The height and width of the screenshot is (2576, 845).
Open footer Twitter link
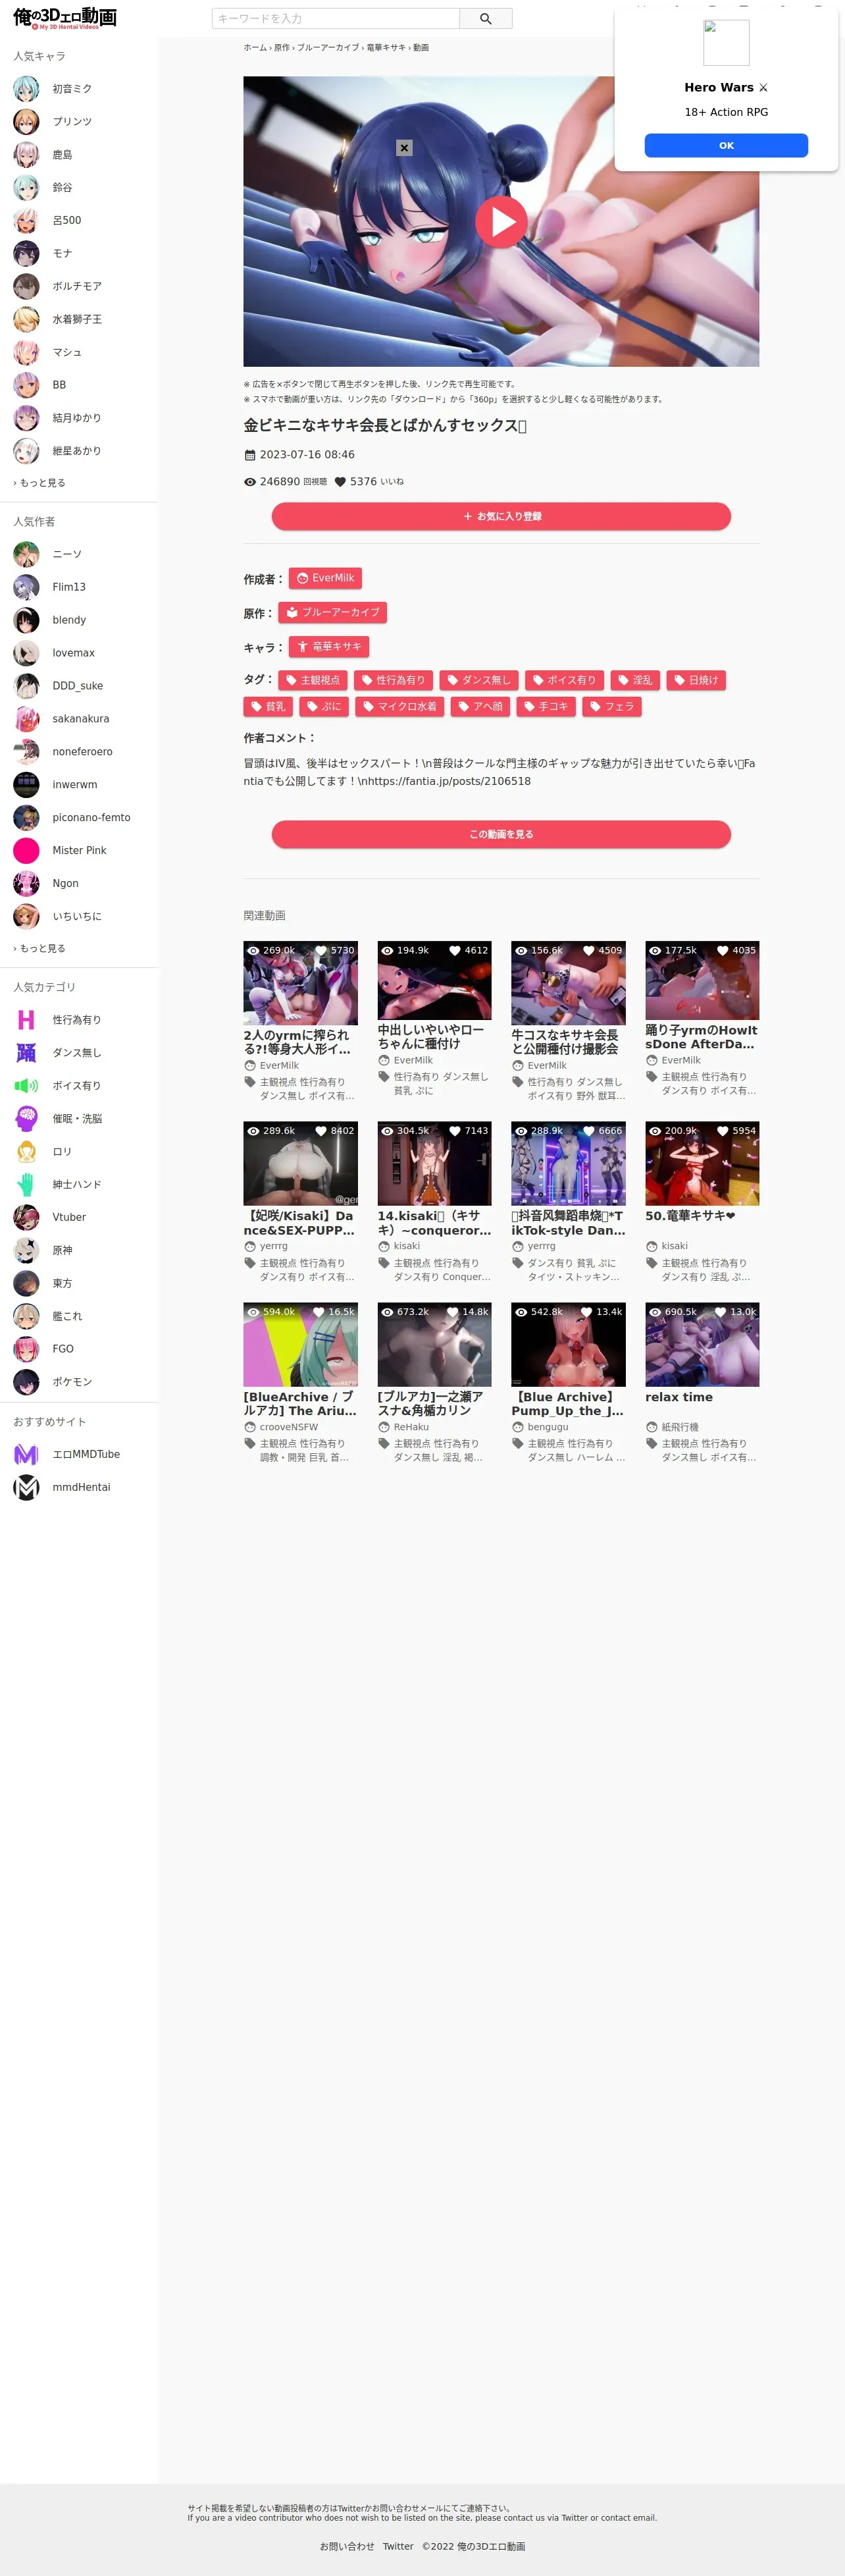point(398,2546)
